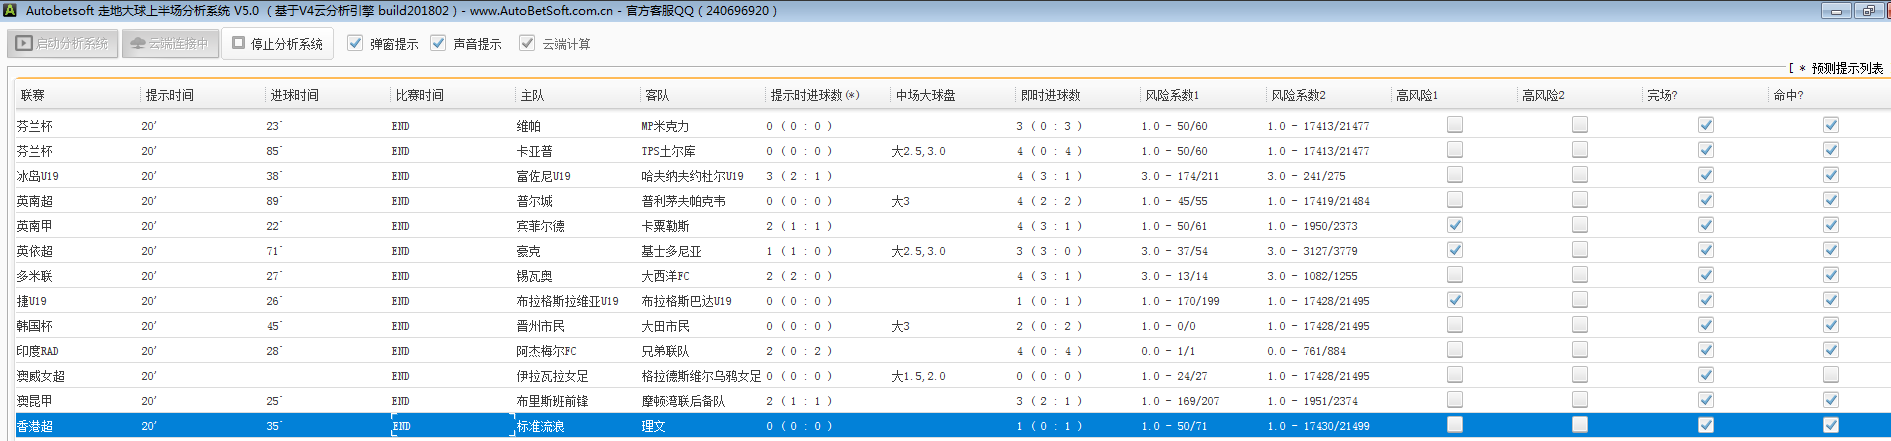The image size is (1891, 441).
Task: Click the restore window button
Action: click(1868, 11)
